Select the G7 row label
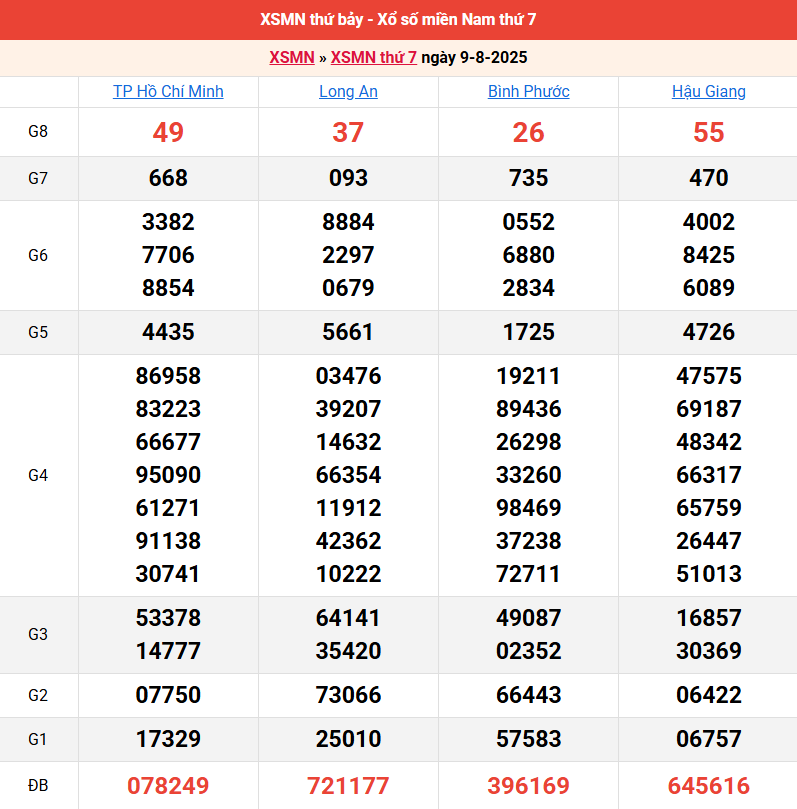 [38, 179]
